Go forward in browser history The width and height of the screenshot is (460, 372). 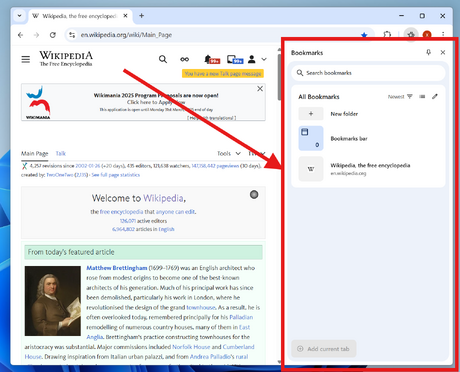click(x=36, y=35)
